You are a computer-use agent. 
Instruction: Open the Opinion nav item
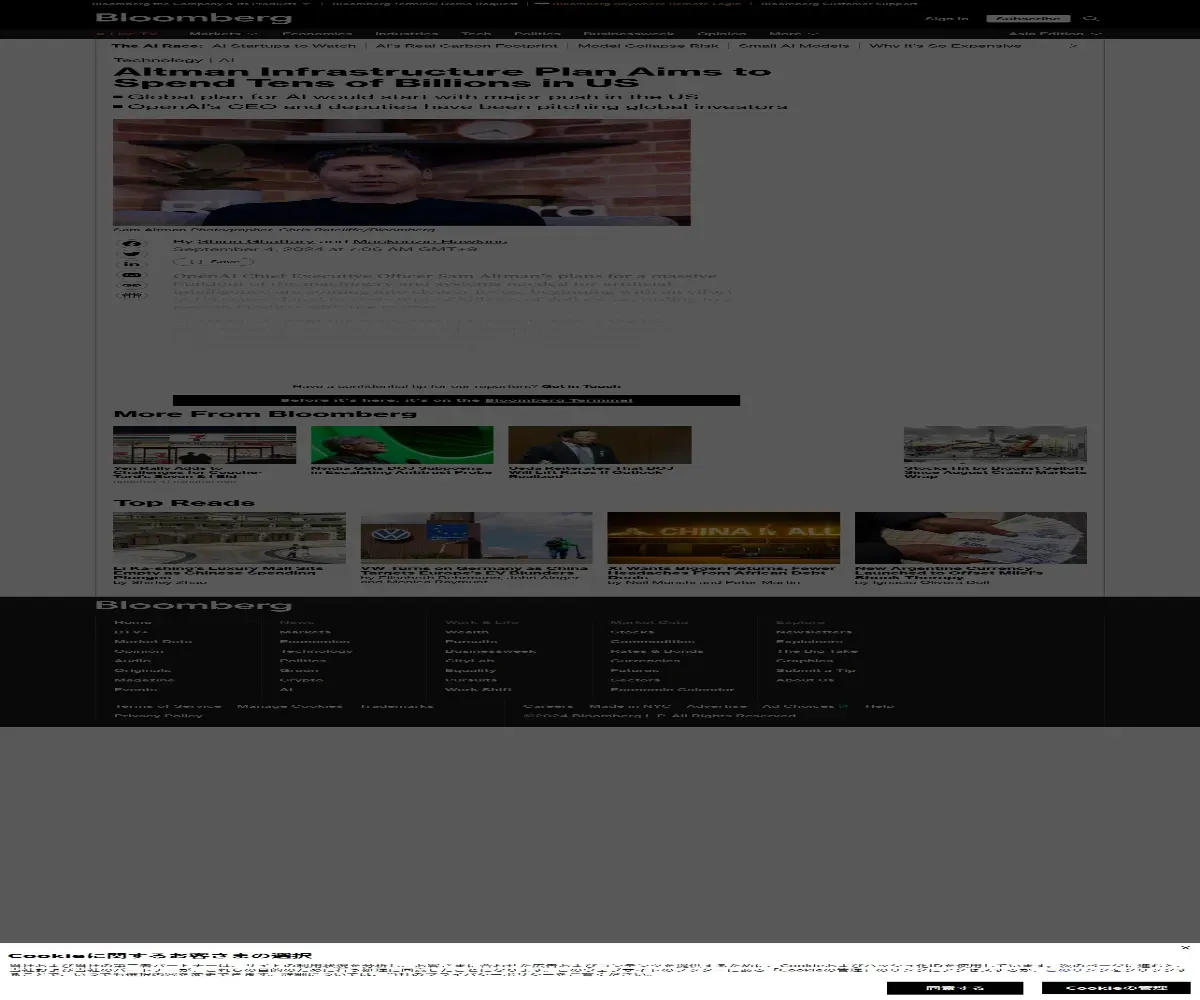pyautogui.click(x=722, y=34)
